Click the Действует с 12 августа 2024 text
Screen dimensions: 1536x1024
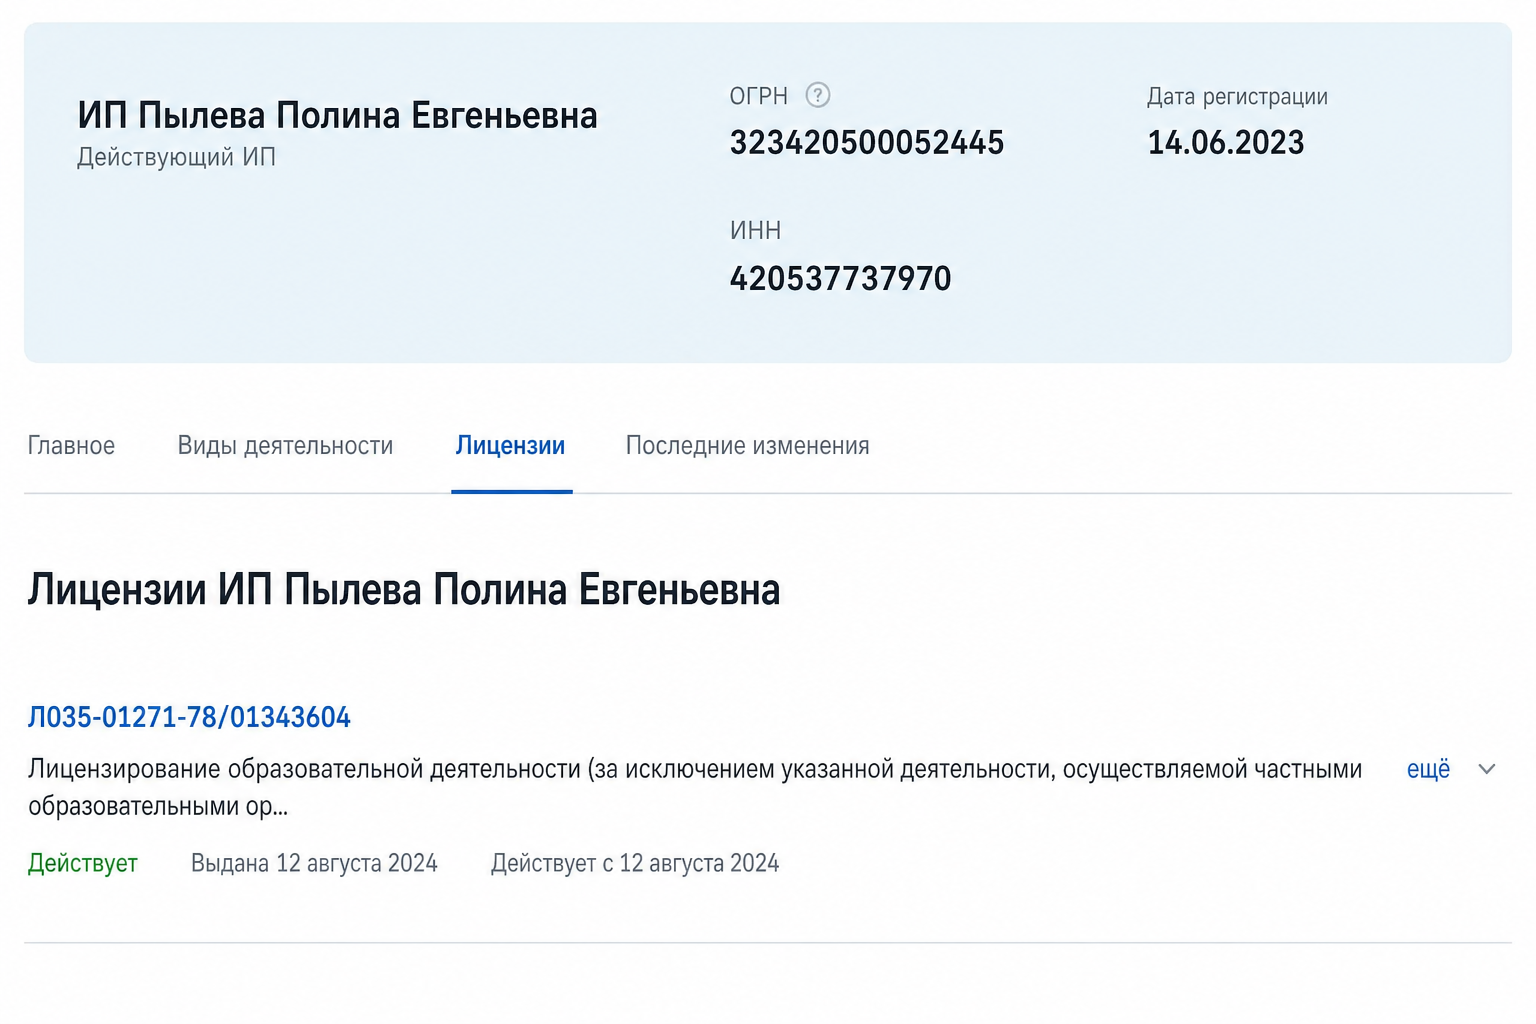(635, 863)
